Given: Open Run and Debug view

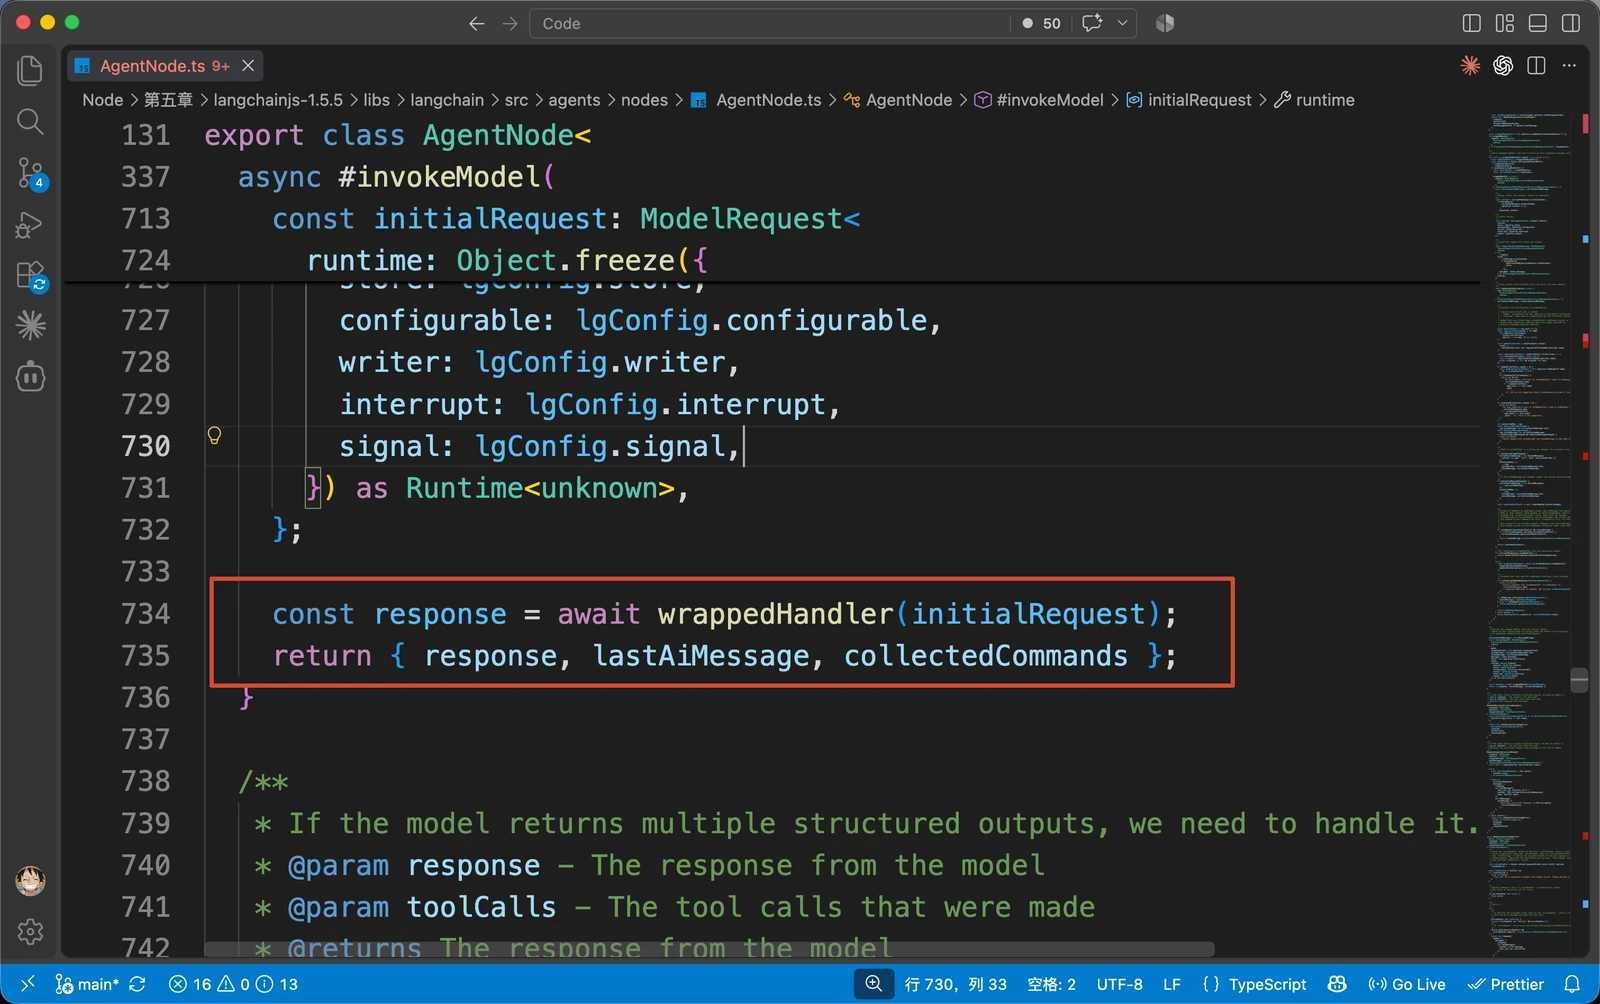Looking at the screenshot, I should click(x=30, y=225).
